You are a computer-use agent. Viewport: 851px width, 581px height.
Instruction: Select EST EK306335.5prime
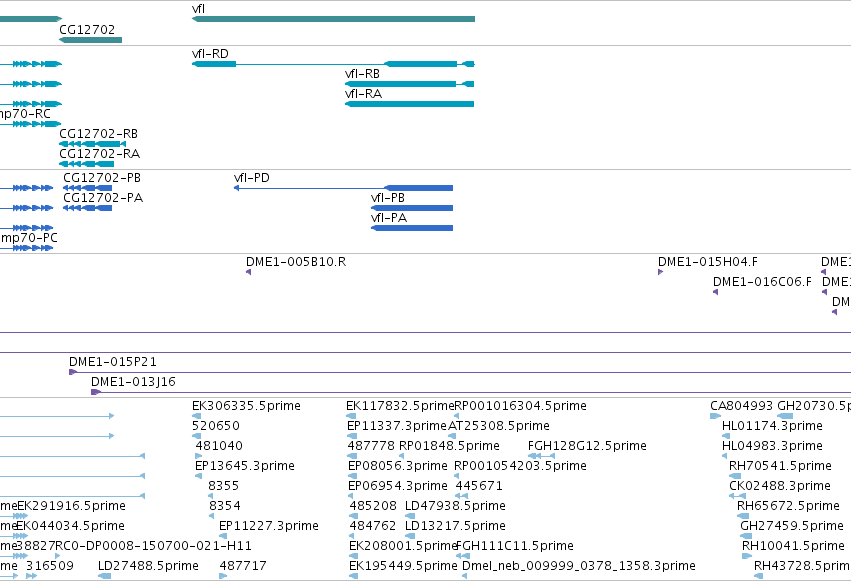(x=196, y=416)
